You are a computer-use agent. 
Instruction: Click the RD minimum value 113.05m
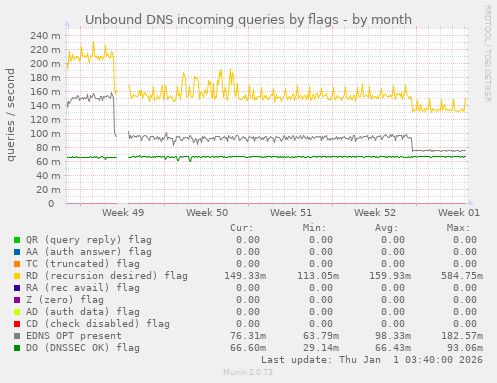click(318, 276)
